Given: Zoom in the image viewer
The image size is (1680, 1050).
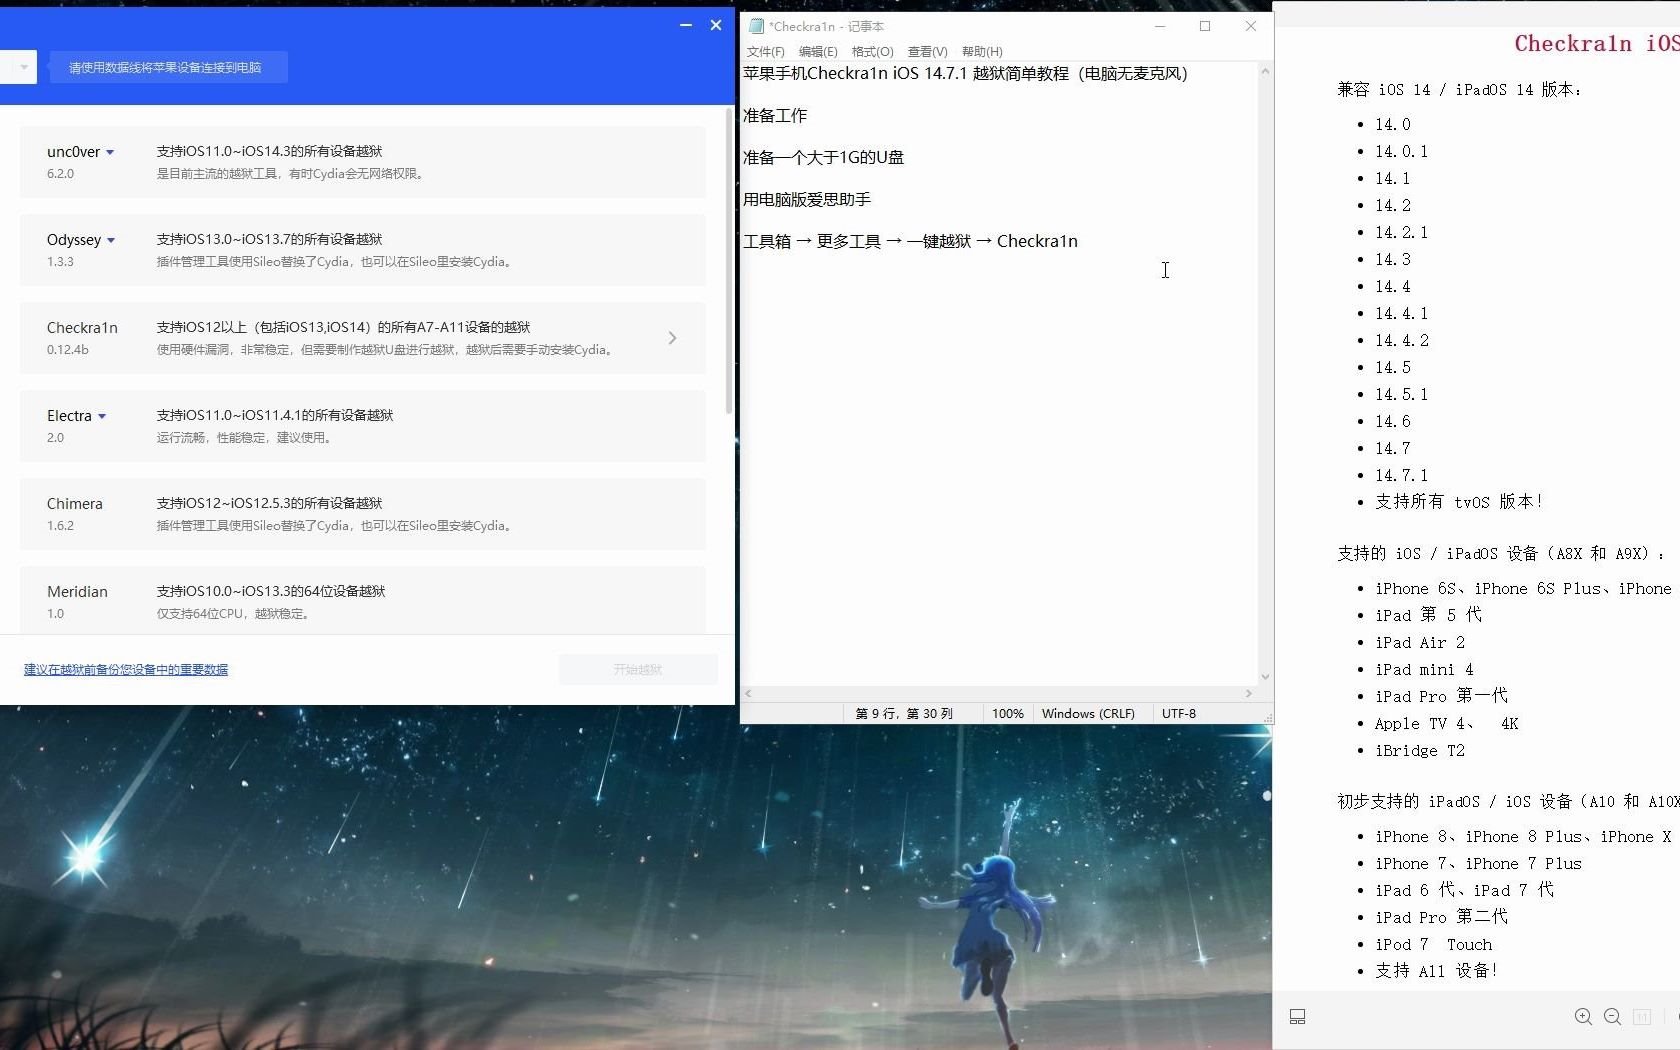Looking at the screenshot, I should pyautogui.click(x=1583, y=1016).
